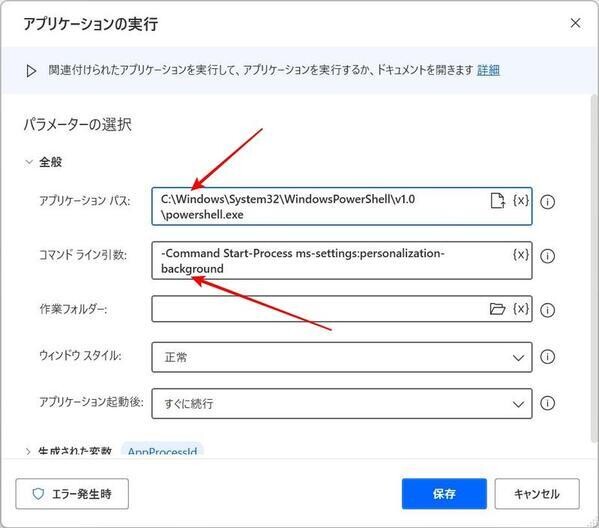Click the パラメーターの選択 heading text
Screen dimensions: 599x528
[x=78, y=125]
